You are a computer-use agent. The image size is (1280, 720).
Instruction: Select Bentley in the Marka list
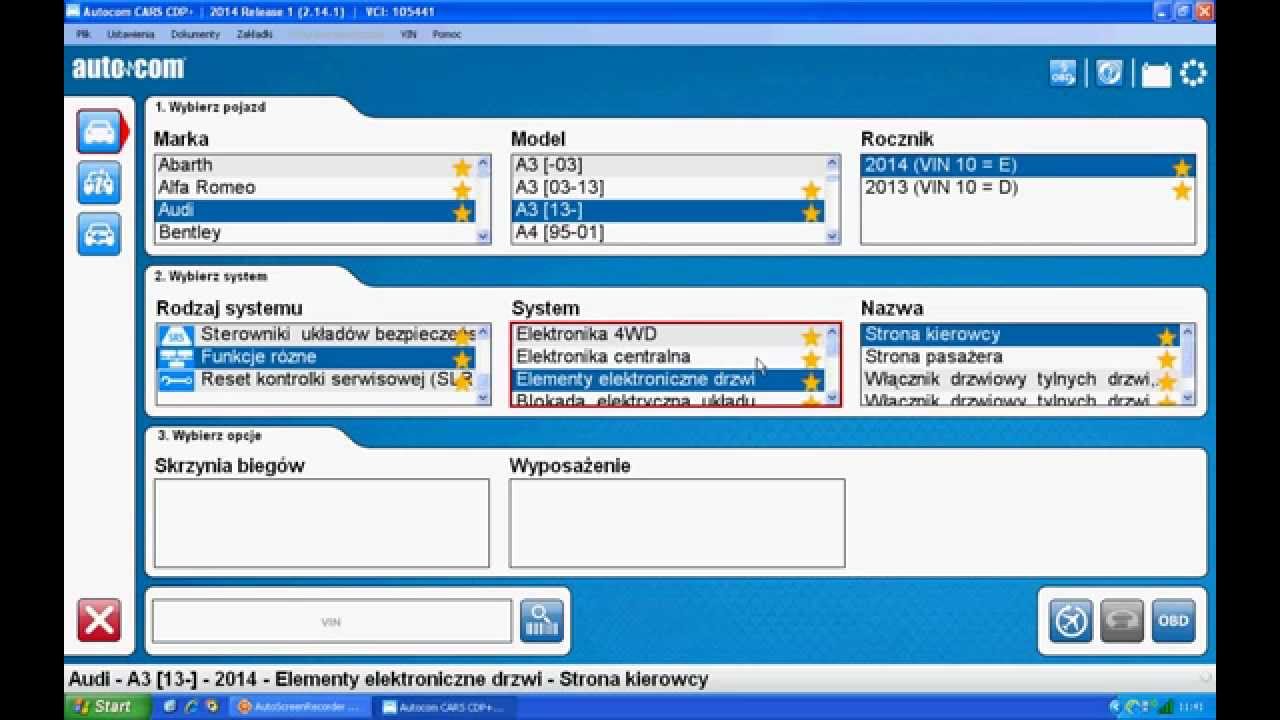[315, 233]
